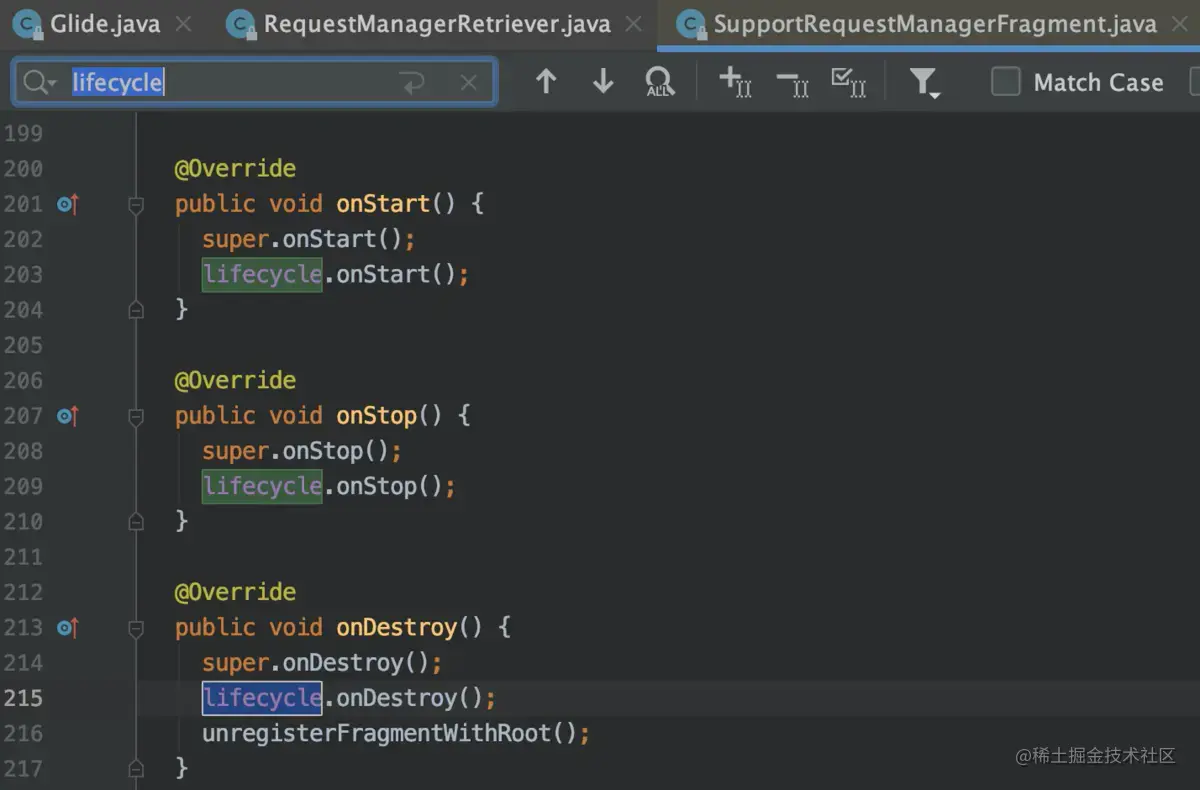Collapse the onStop method fold
This screenshot has width=1200, height=790.
136,417
